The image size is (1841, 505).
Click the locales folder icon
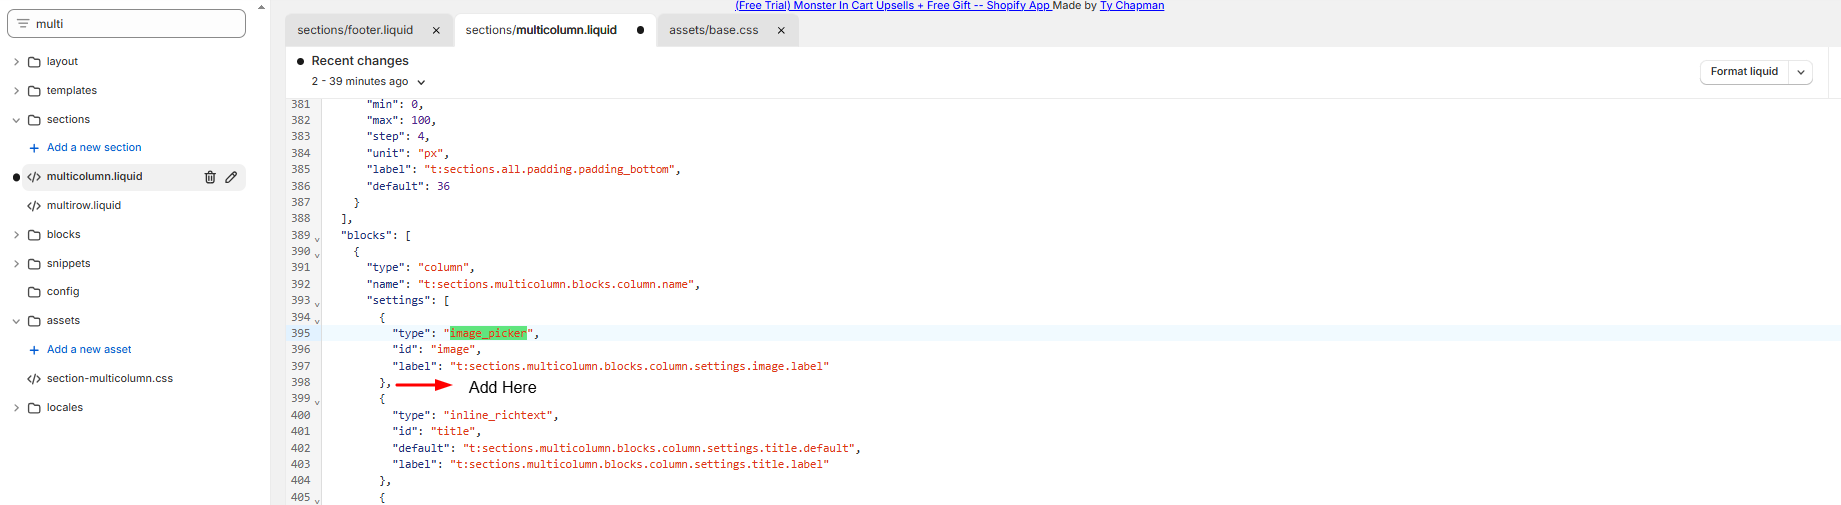click(x=34, y=408)
